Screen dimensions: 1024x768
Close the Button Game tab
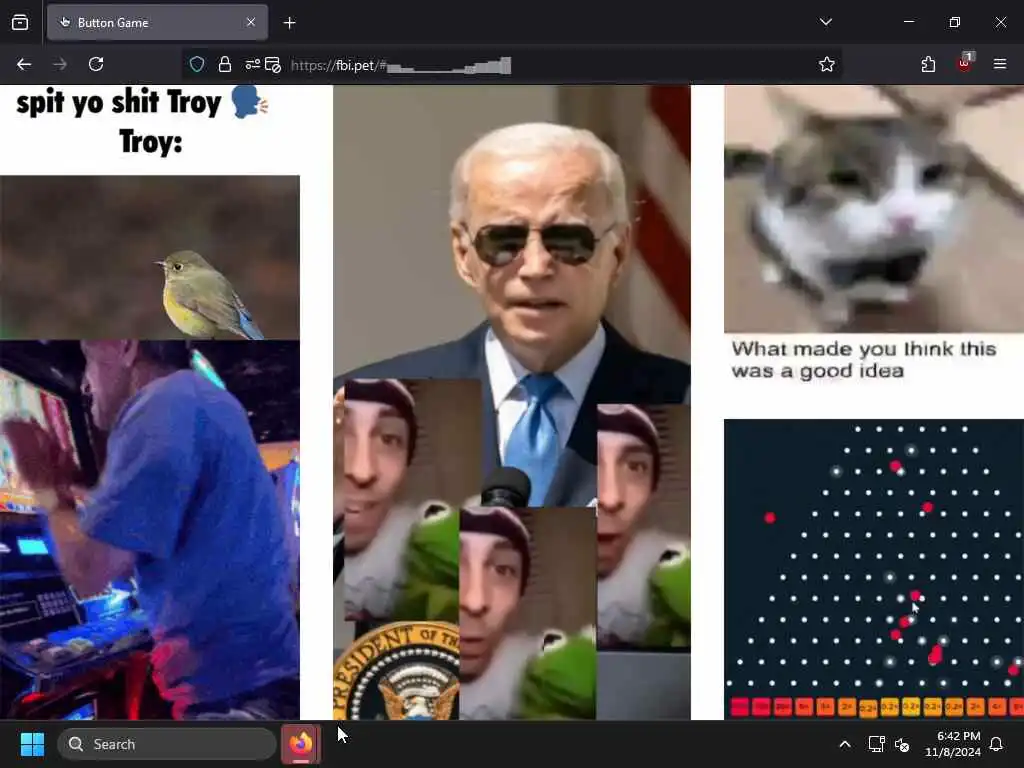point(251,22)
